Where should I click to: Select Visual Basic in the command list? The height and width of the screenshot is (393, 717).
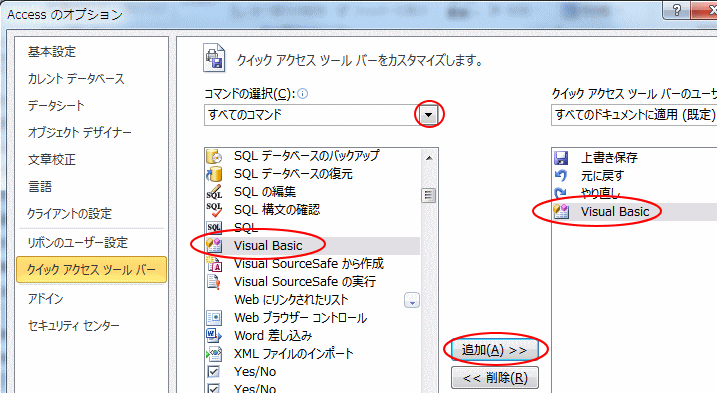point(312,246)
